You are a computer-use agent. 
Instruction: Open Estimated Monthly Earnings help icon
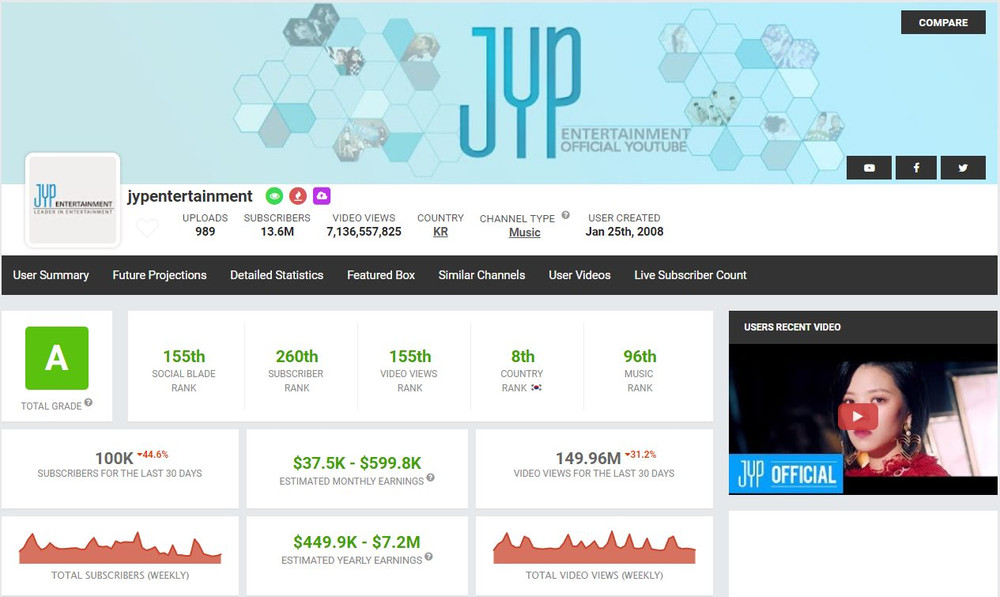(430, 478)
